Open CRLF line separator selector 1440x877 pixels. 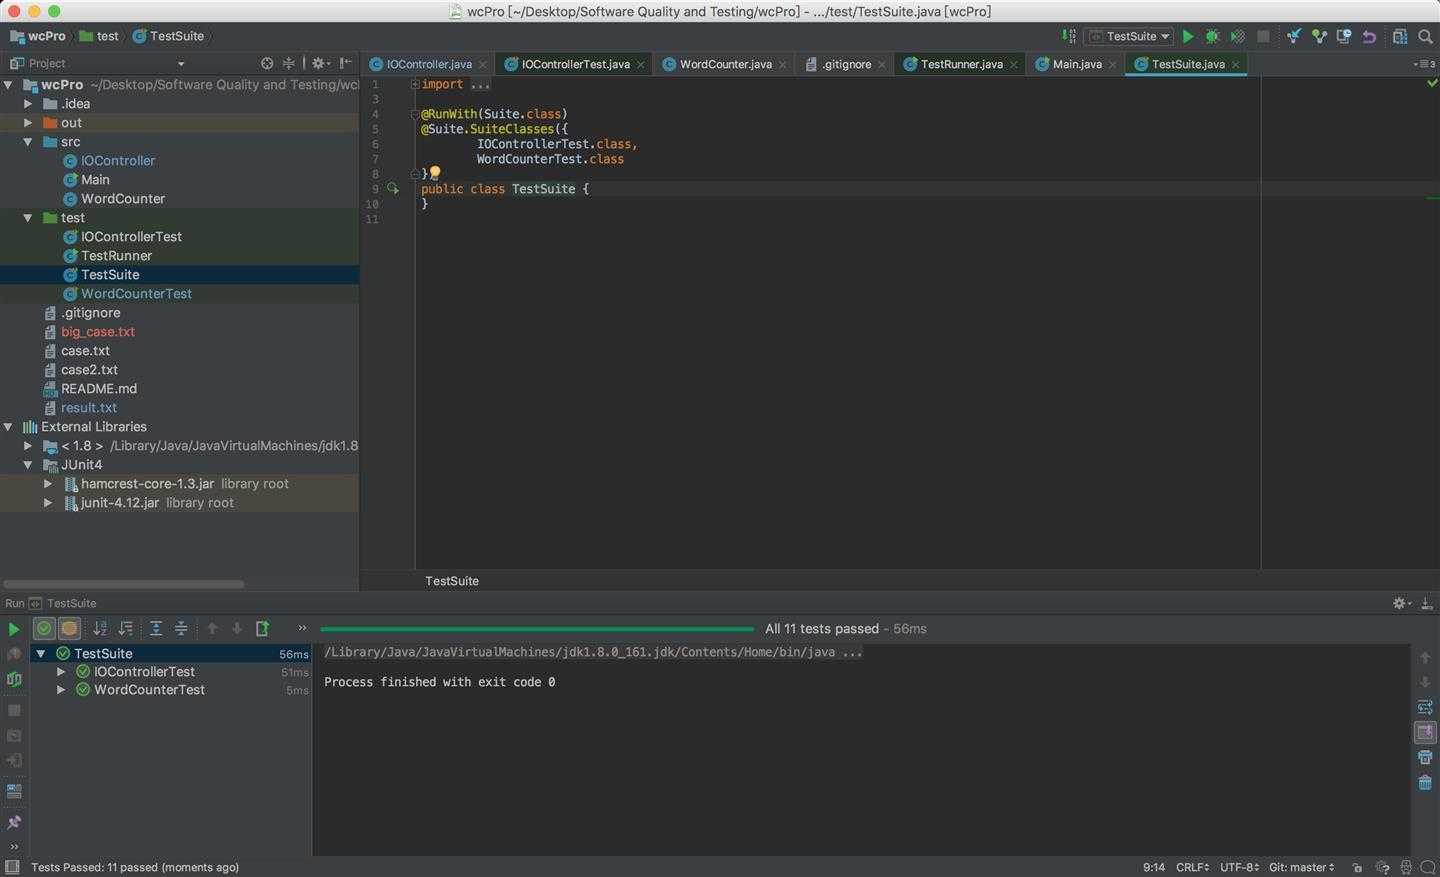coord(1193,867)
